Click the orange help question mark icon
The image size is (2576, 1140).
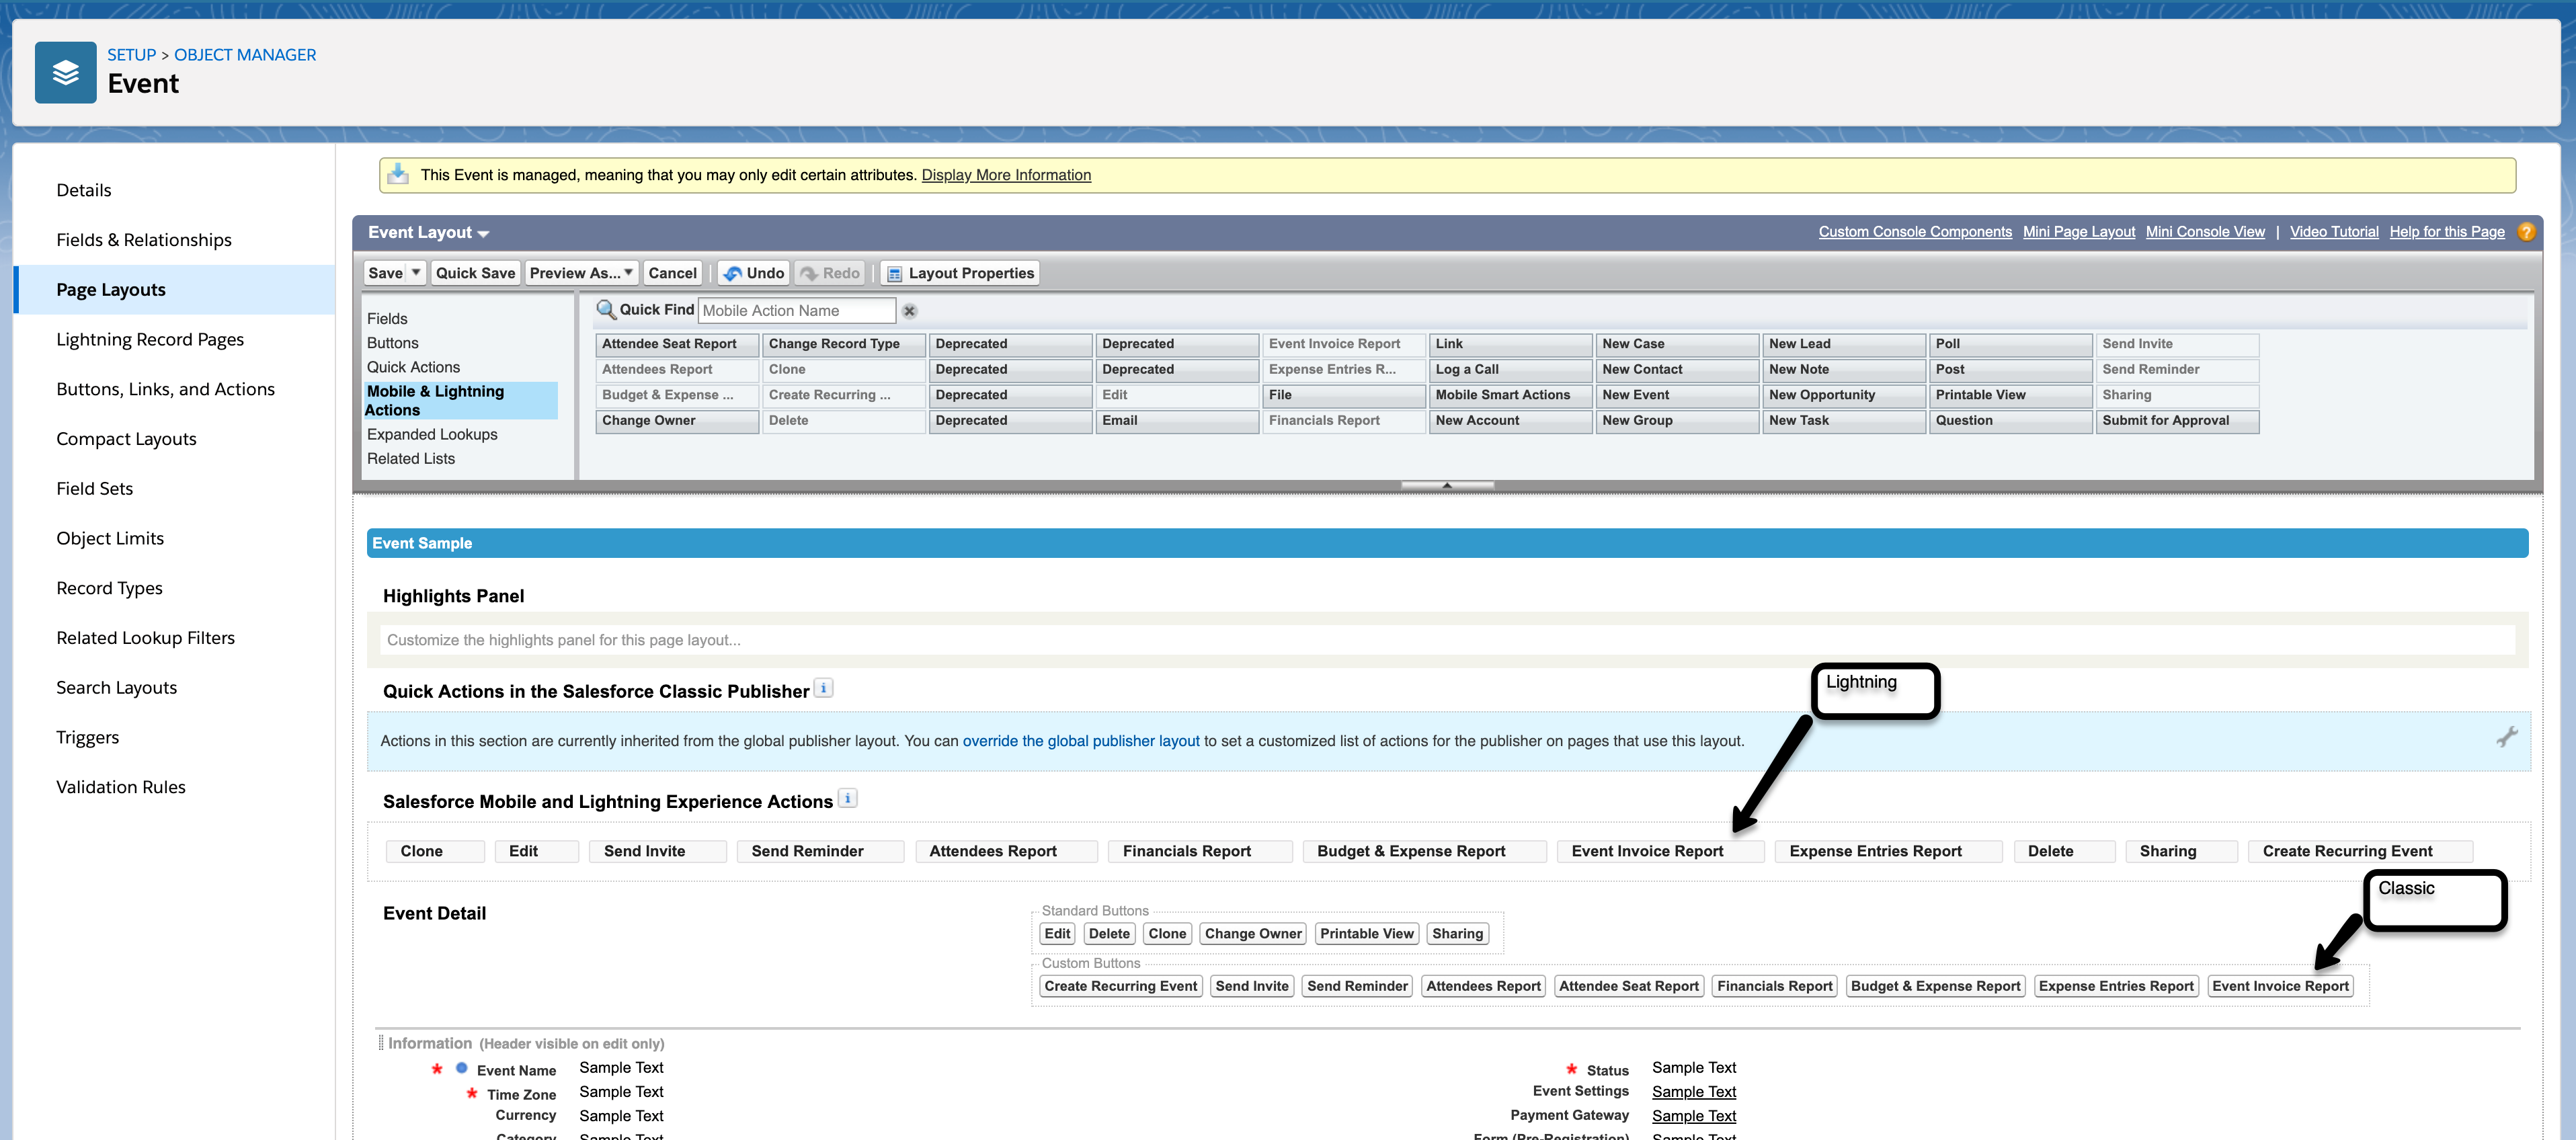pos(2526,232)
